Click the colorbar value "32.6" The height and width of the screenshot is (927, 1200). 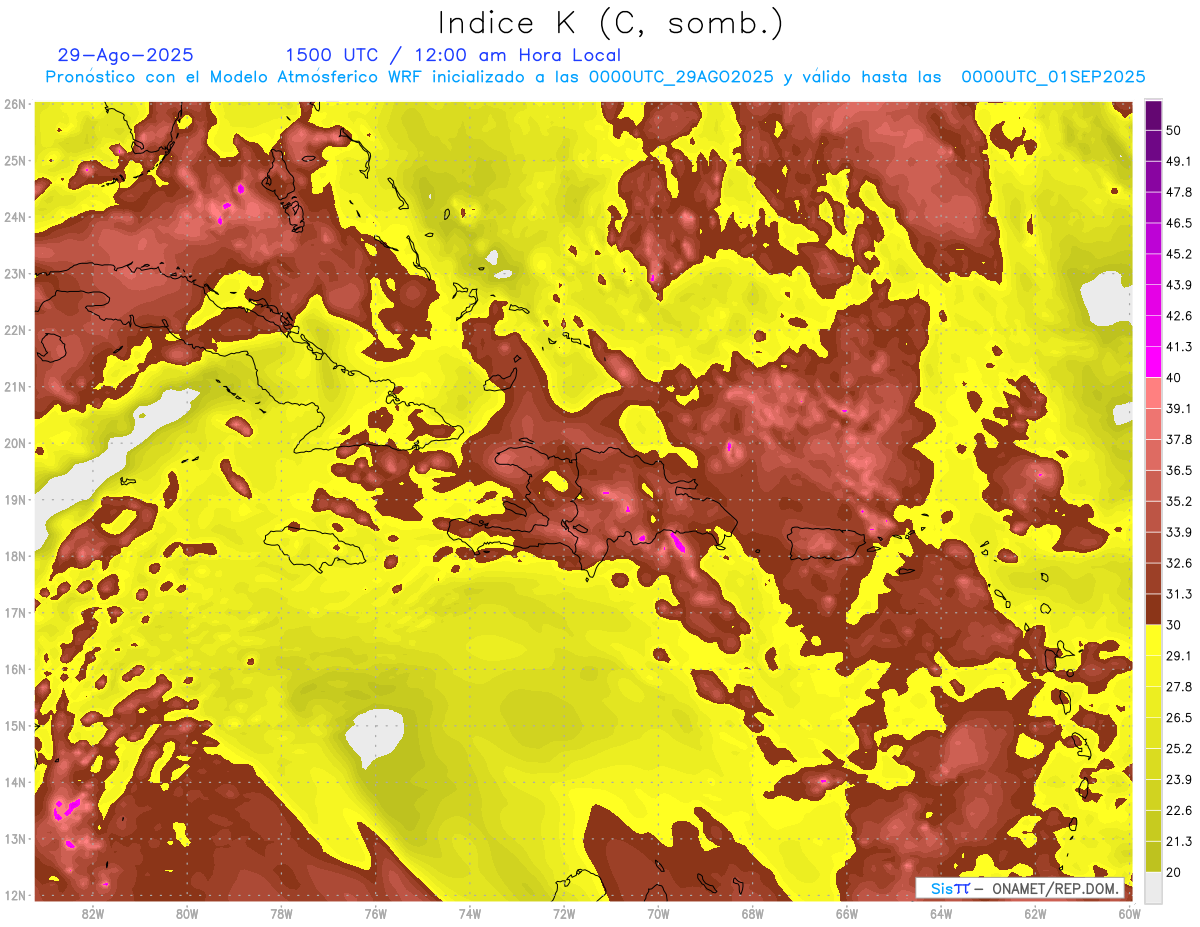[1179, 563]
